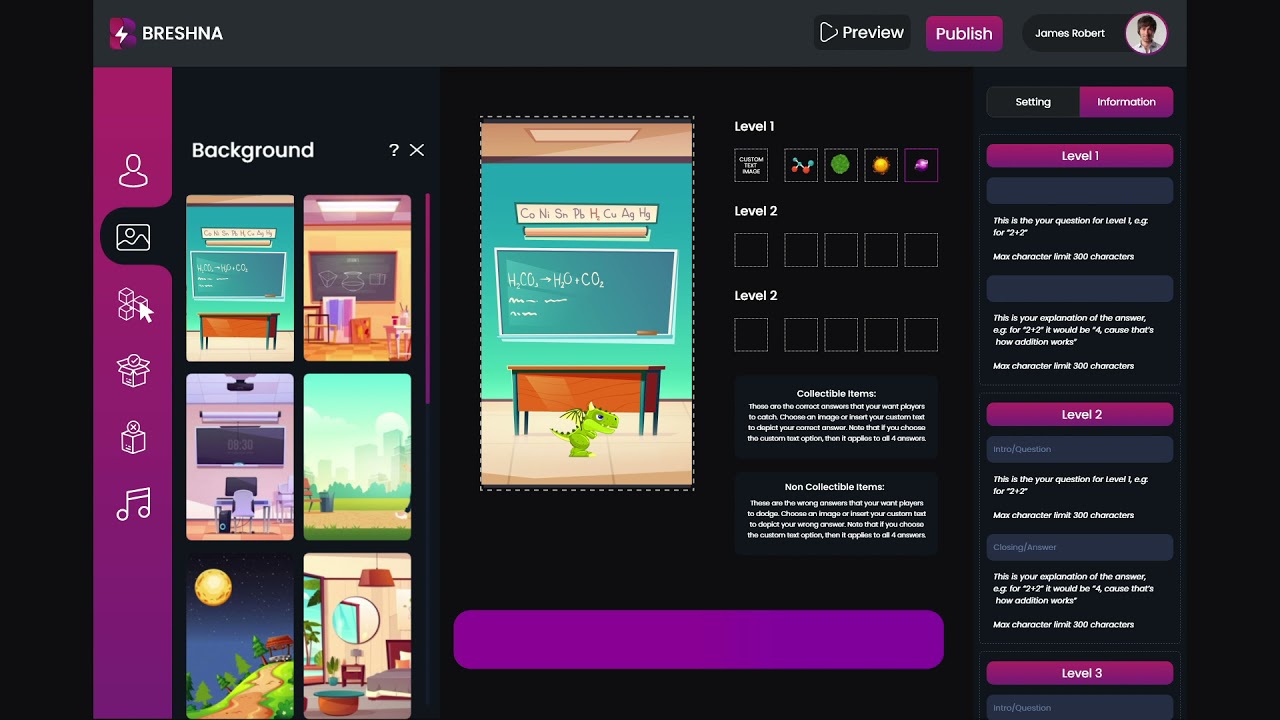1280x720 pixels.
Task: Select the purple planet item in Level 1
Action: click(921, 166)
